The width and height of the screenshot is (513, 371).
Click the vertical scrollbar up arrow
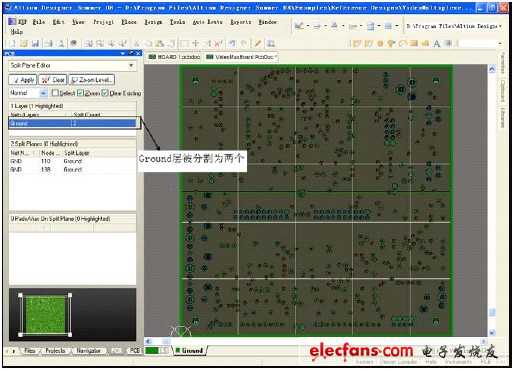coord(492,69)
